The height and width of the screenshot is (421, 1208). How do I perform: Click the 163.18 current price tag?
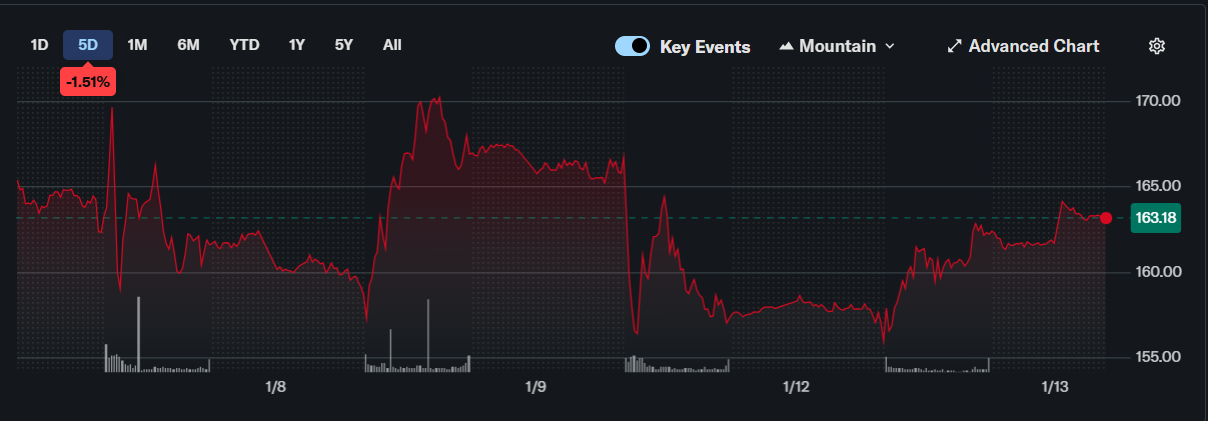click(1155, 218)
